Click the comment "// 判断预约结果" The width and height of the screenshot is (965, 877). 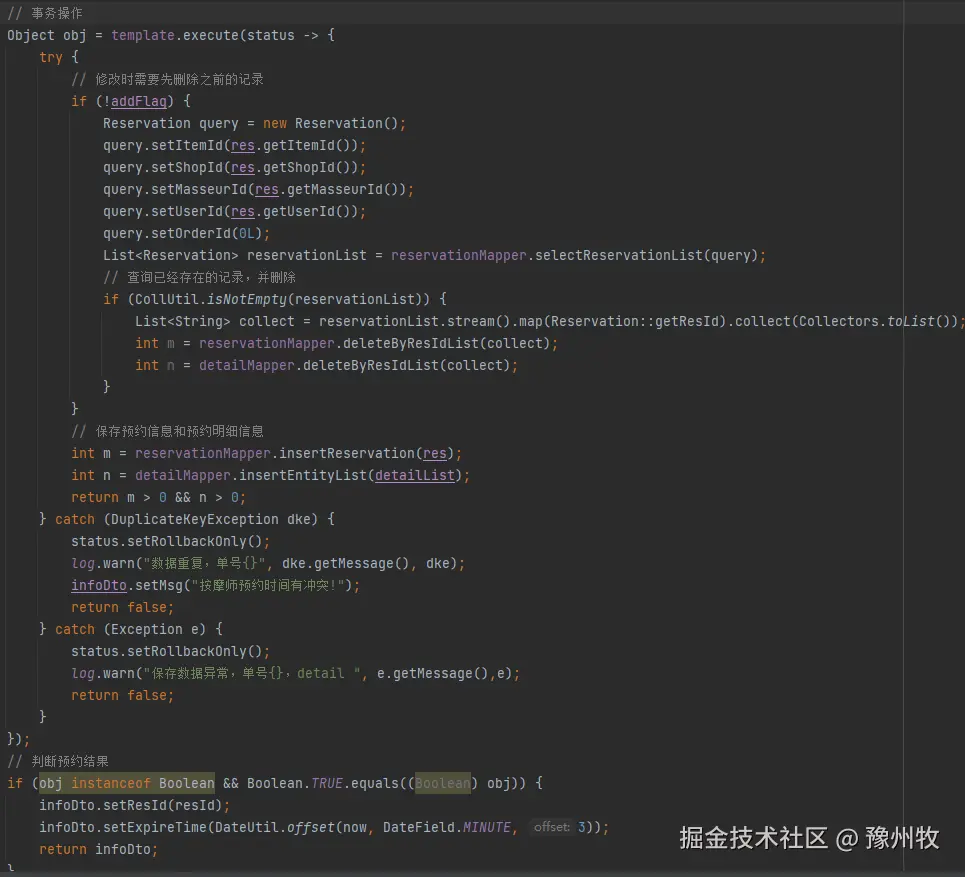(58, 761)
